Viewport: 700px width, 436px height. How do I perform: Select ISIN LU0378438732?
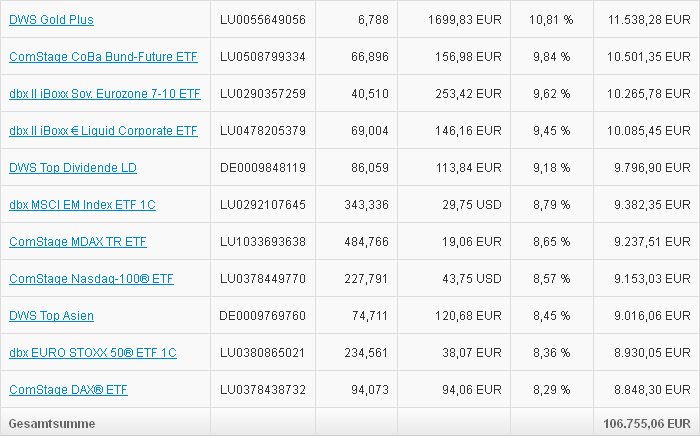point(263,390)
